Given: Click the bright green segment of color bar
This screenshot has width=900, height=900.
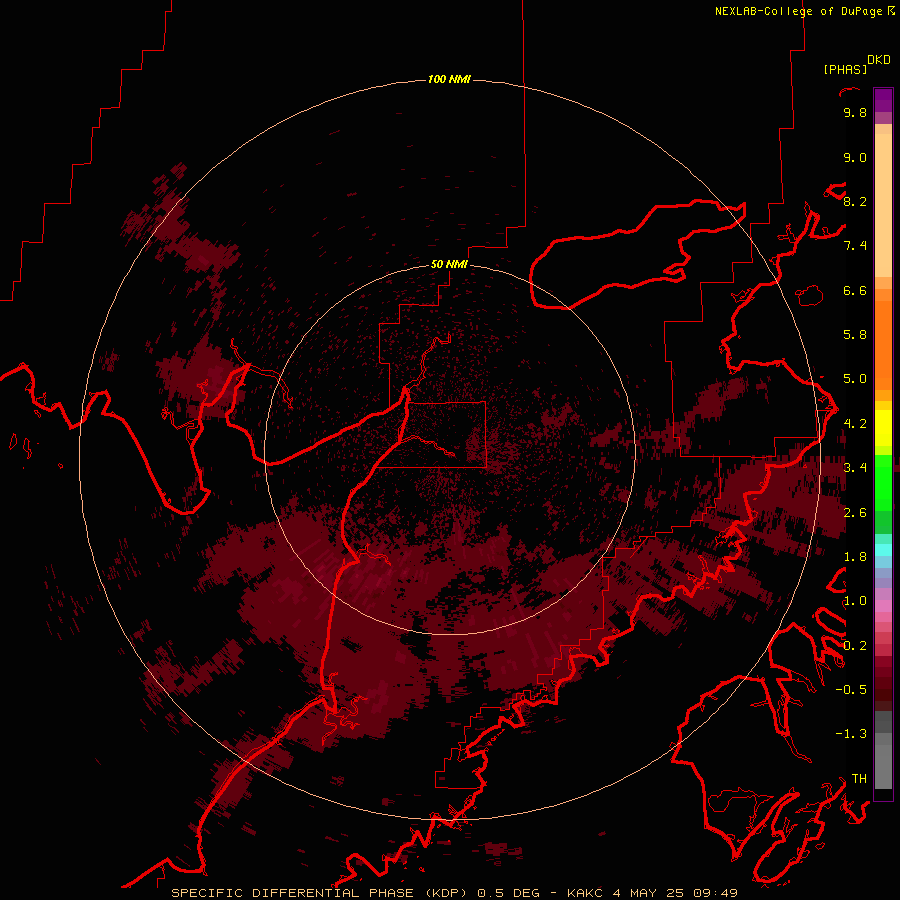Looking at the screenshot, I should pyautogui.click(x=883, y=483).
